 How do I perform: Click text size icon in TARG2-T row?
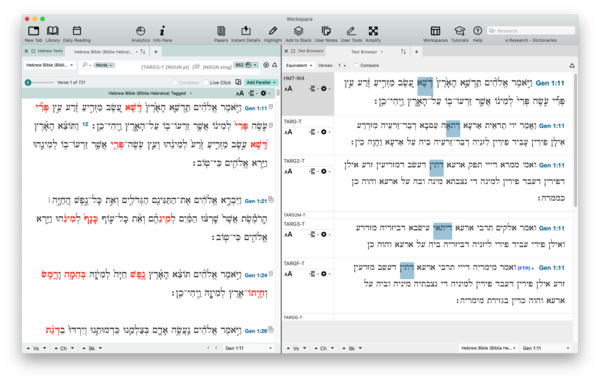pos(288,171)
